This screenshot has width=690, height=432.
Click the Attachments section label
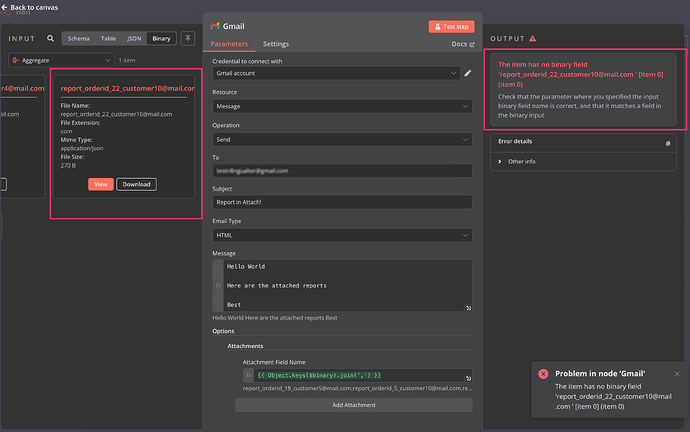click(x=245, y=346)
